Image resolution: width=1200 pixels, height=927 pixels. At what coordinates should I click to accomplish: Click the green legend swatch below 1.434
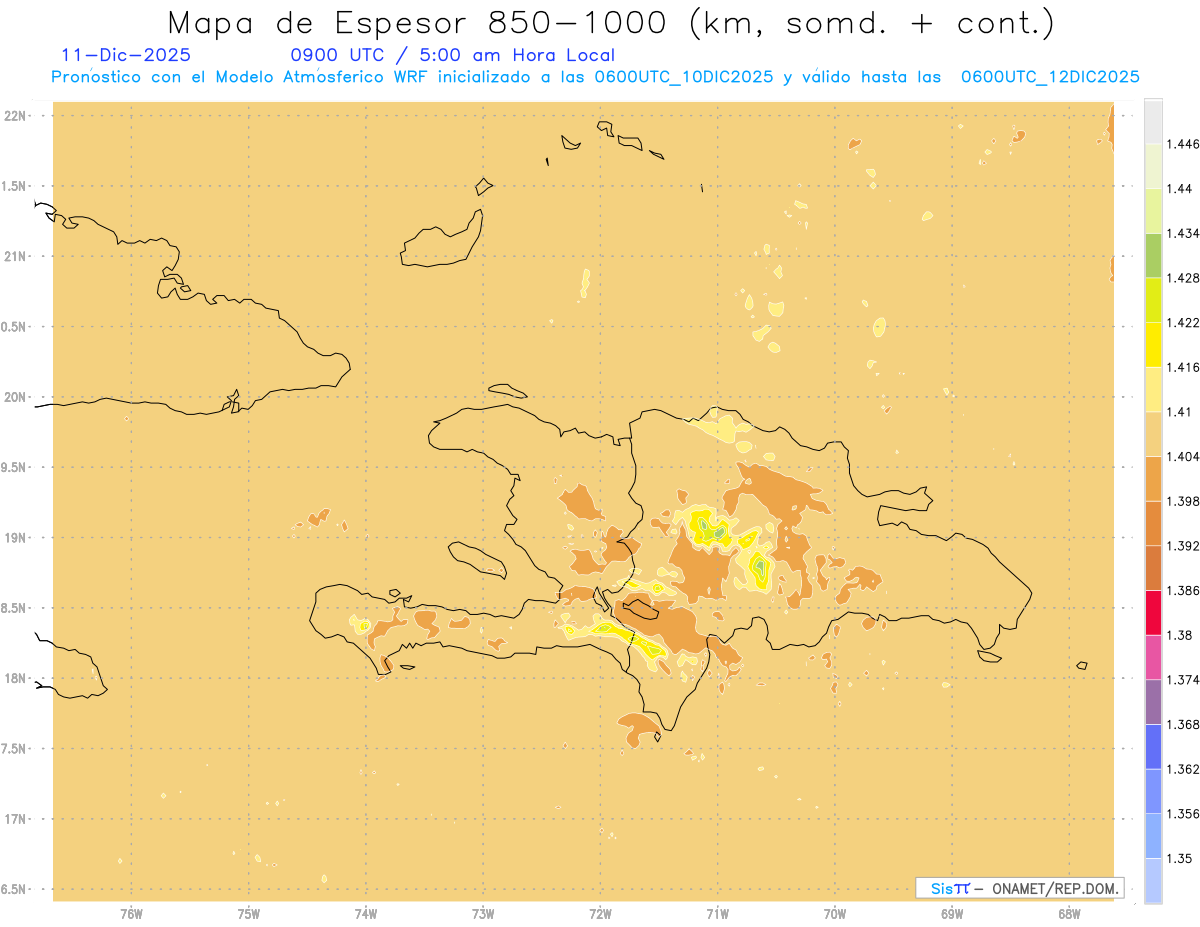1153,255
